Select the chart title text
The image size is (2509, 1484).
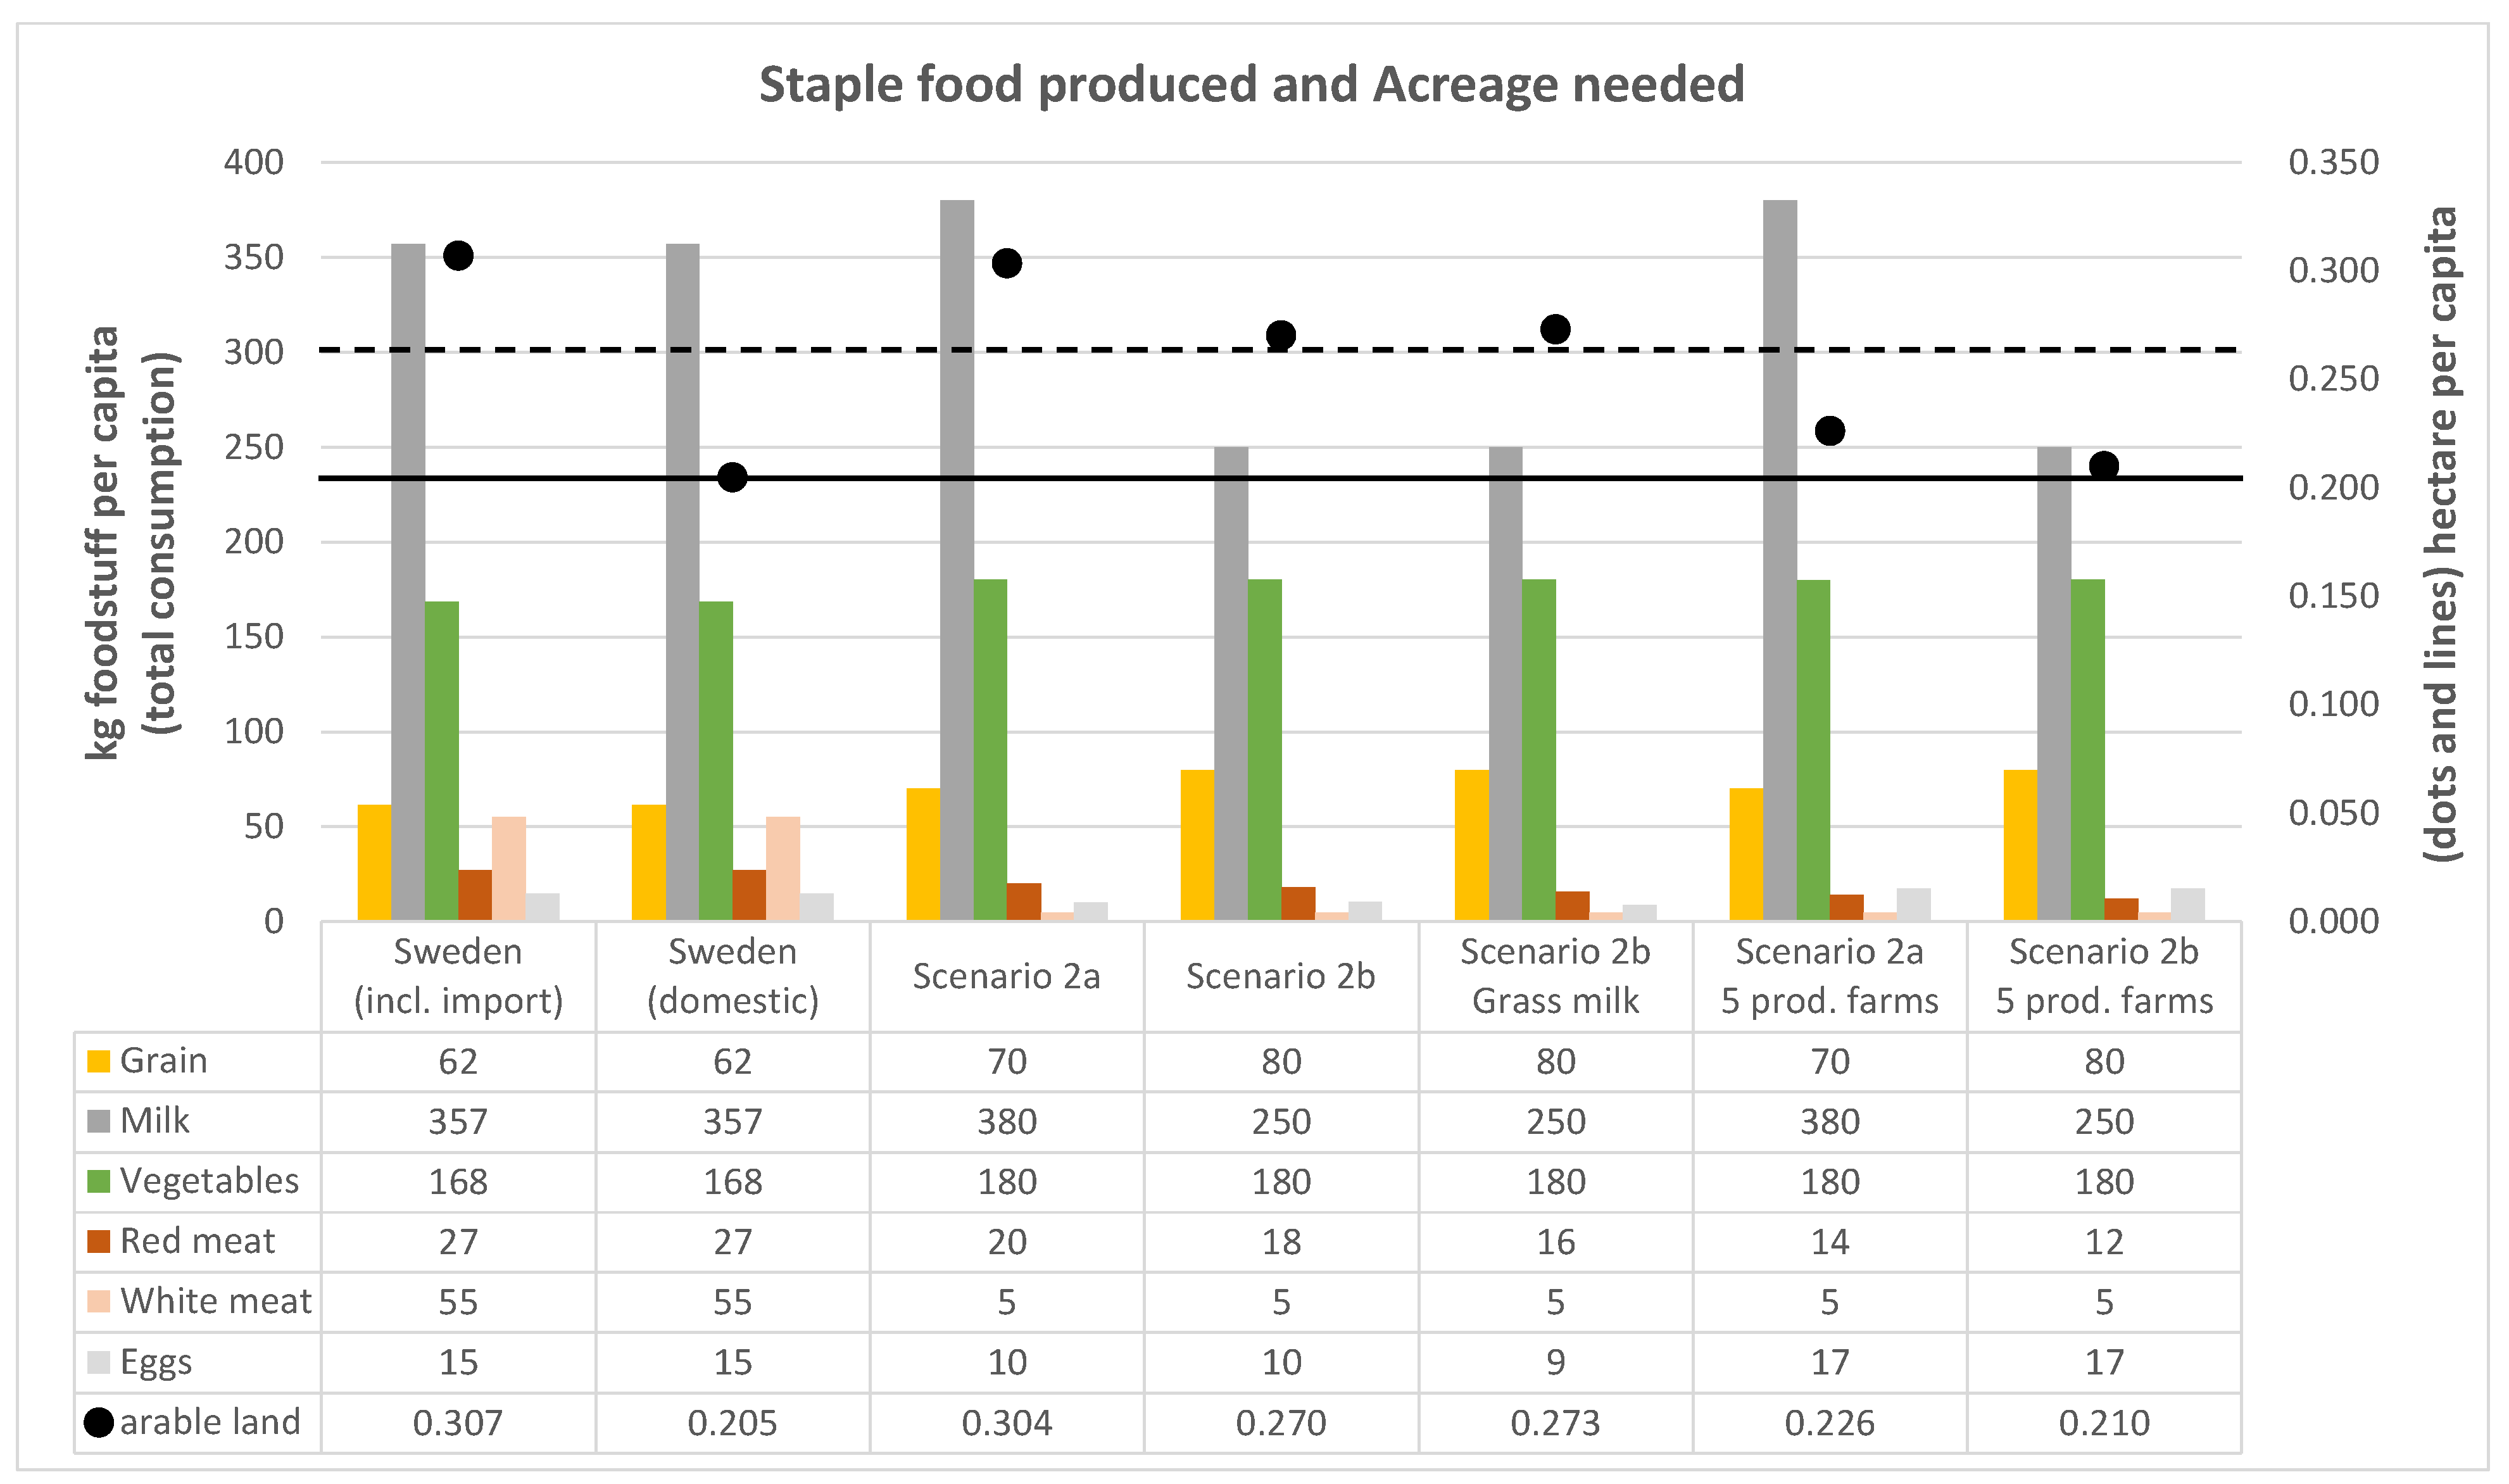pos(1251,84)
